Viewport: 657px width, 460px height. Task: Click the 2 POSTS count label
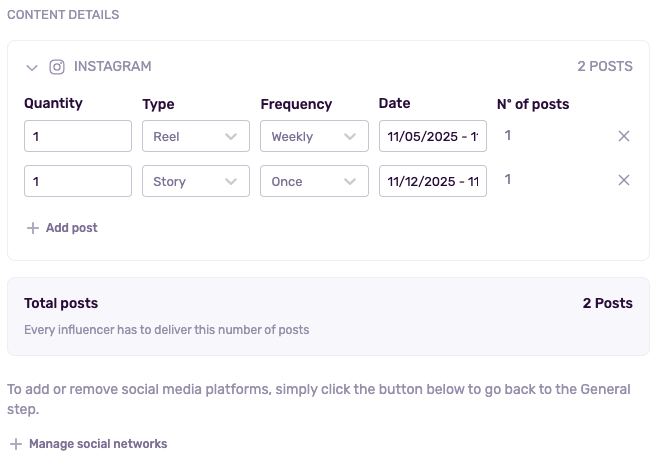click(x=604, y=67)
